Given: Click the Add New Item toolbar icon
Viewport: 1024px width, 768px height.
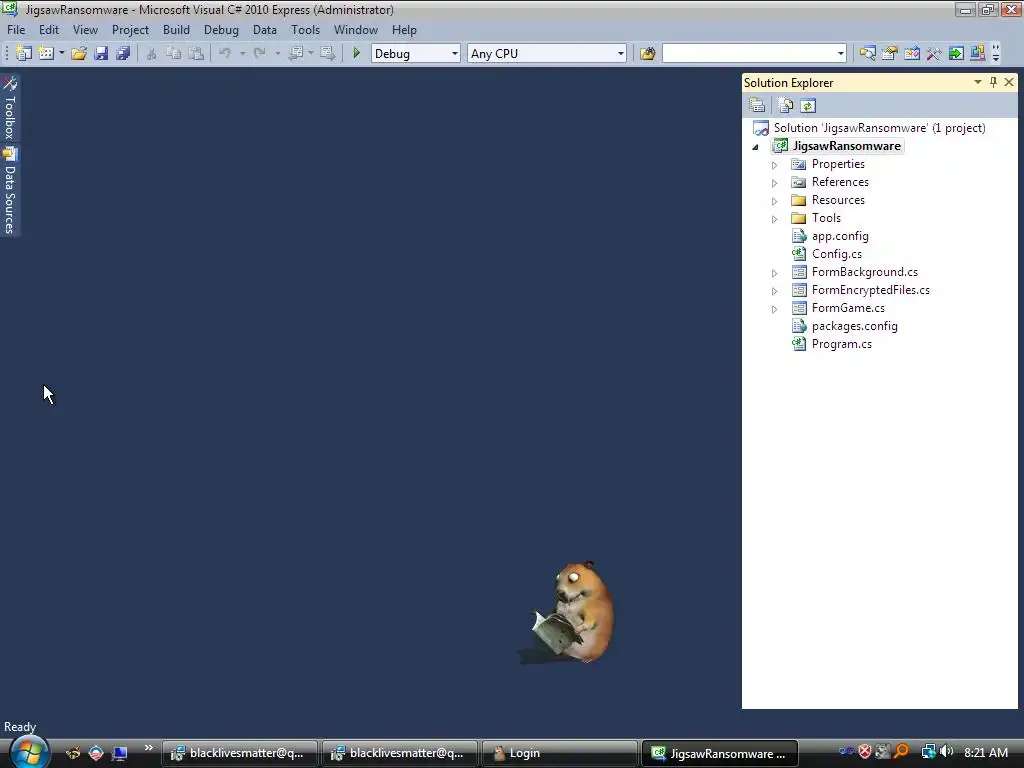Looking at the screenshot, I should (46, 54).
